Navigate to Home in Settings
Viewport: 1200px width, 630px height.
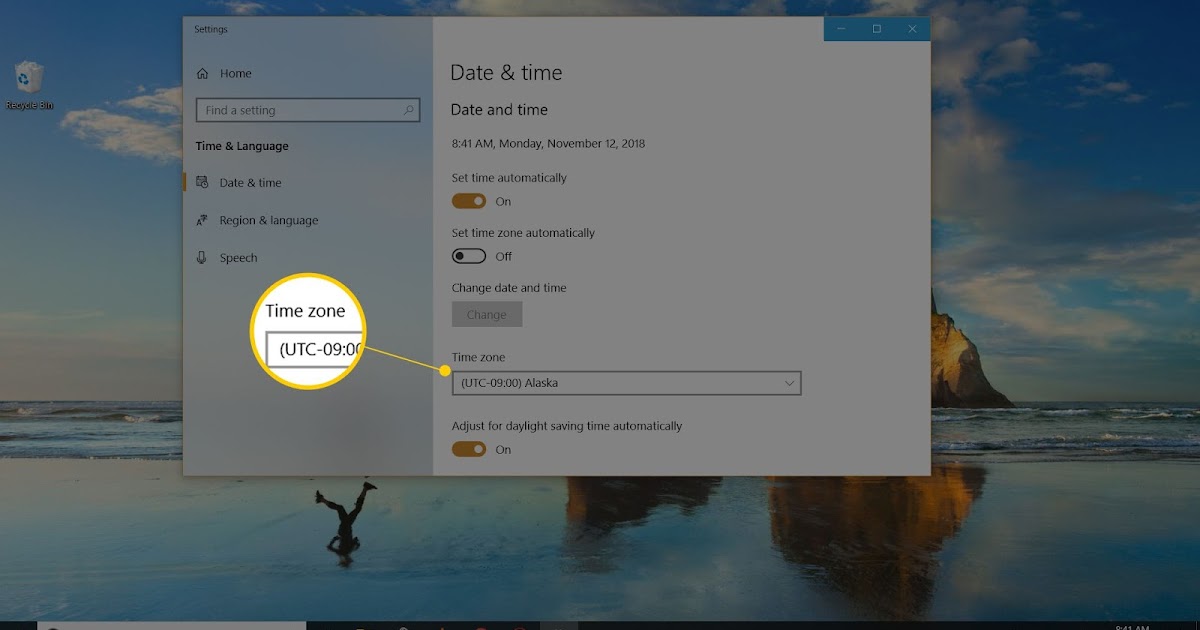(237, 73)
